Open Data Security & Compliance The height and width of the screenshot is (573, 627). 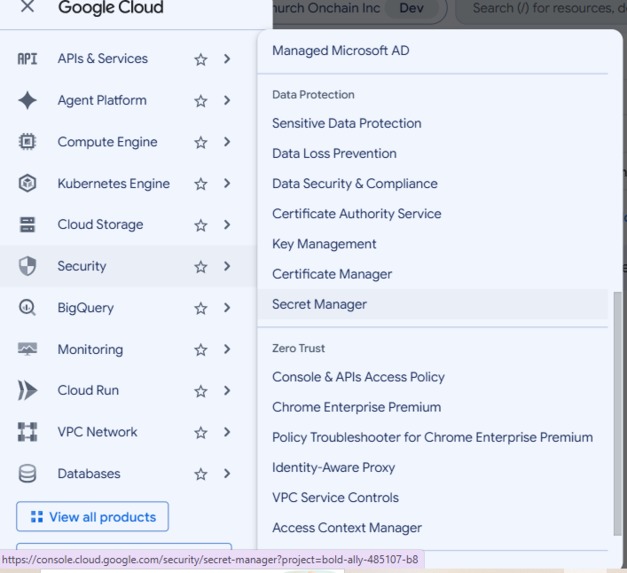355,184
